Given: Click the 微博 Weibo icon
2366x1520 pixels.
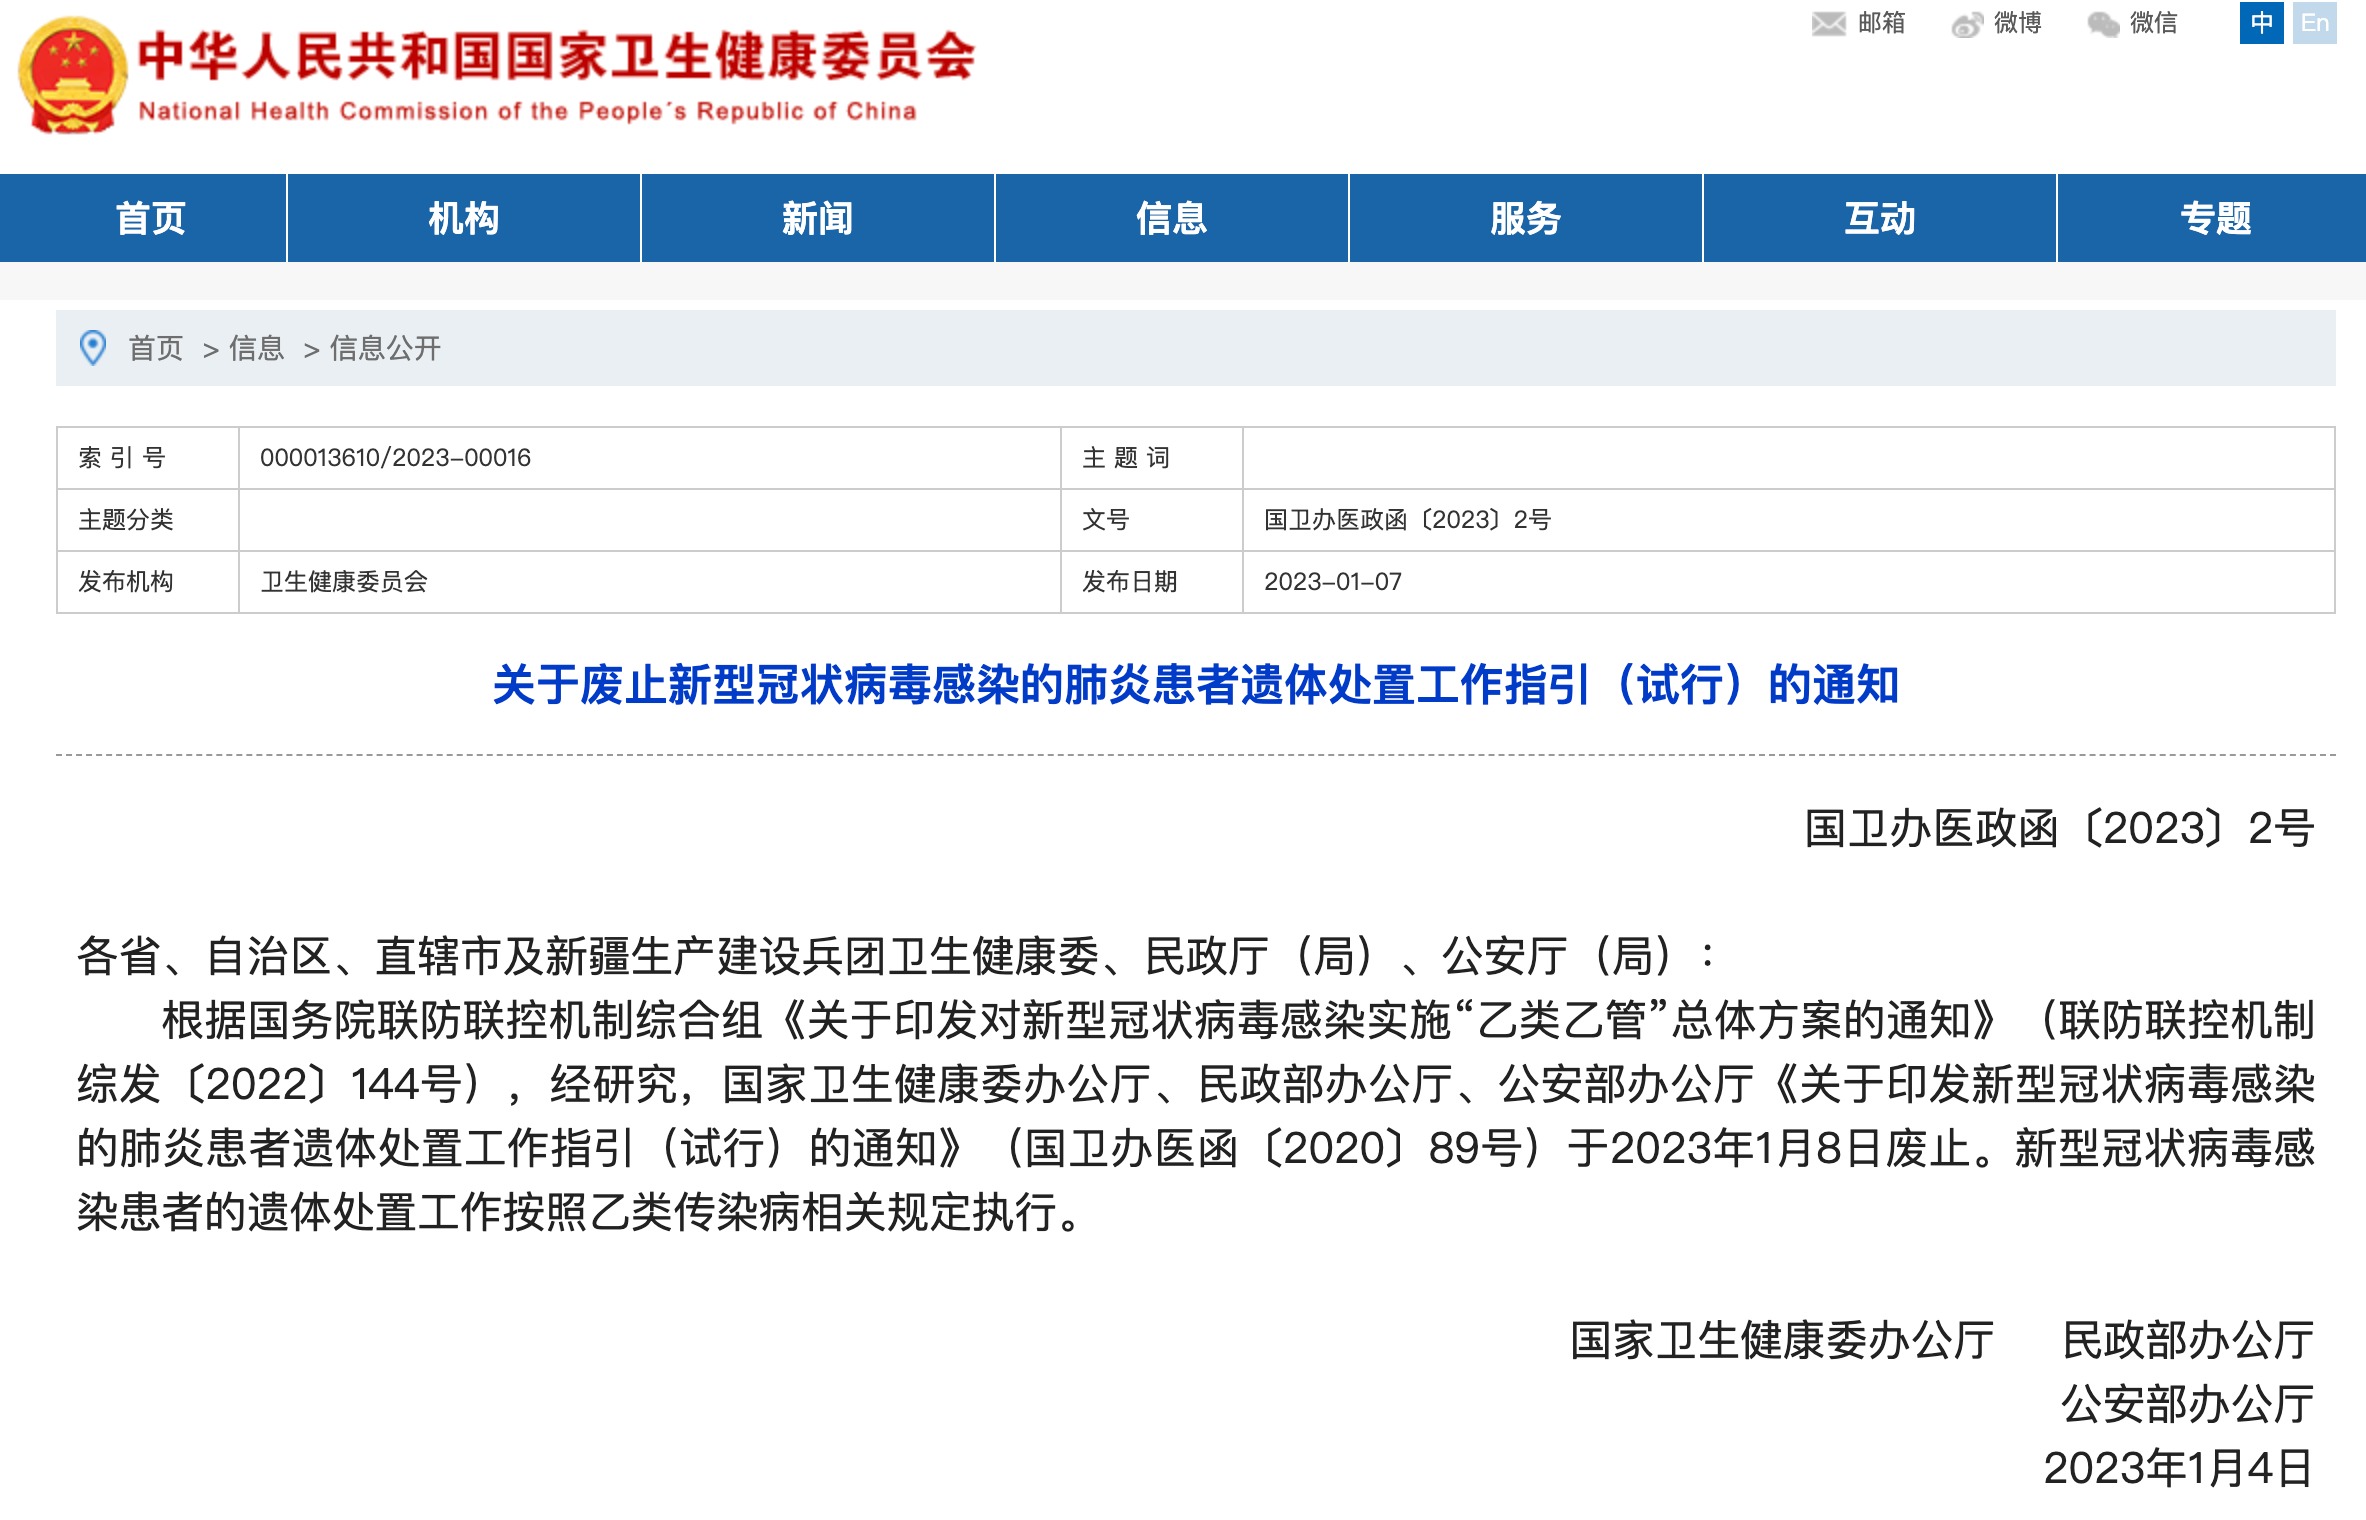Looking at the screenshot, I should pos(1967,25).
